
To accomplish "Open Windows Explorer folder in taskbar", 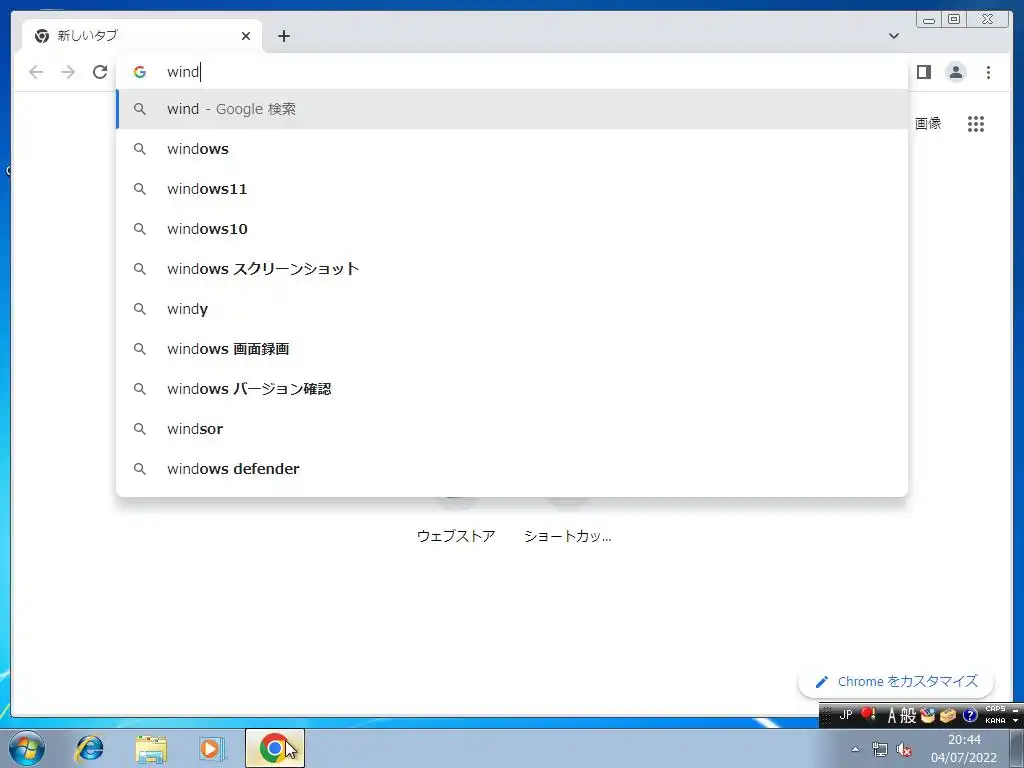I will 150,748.
